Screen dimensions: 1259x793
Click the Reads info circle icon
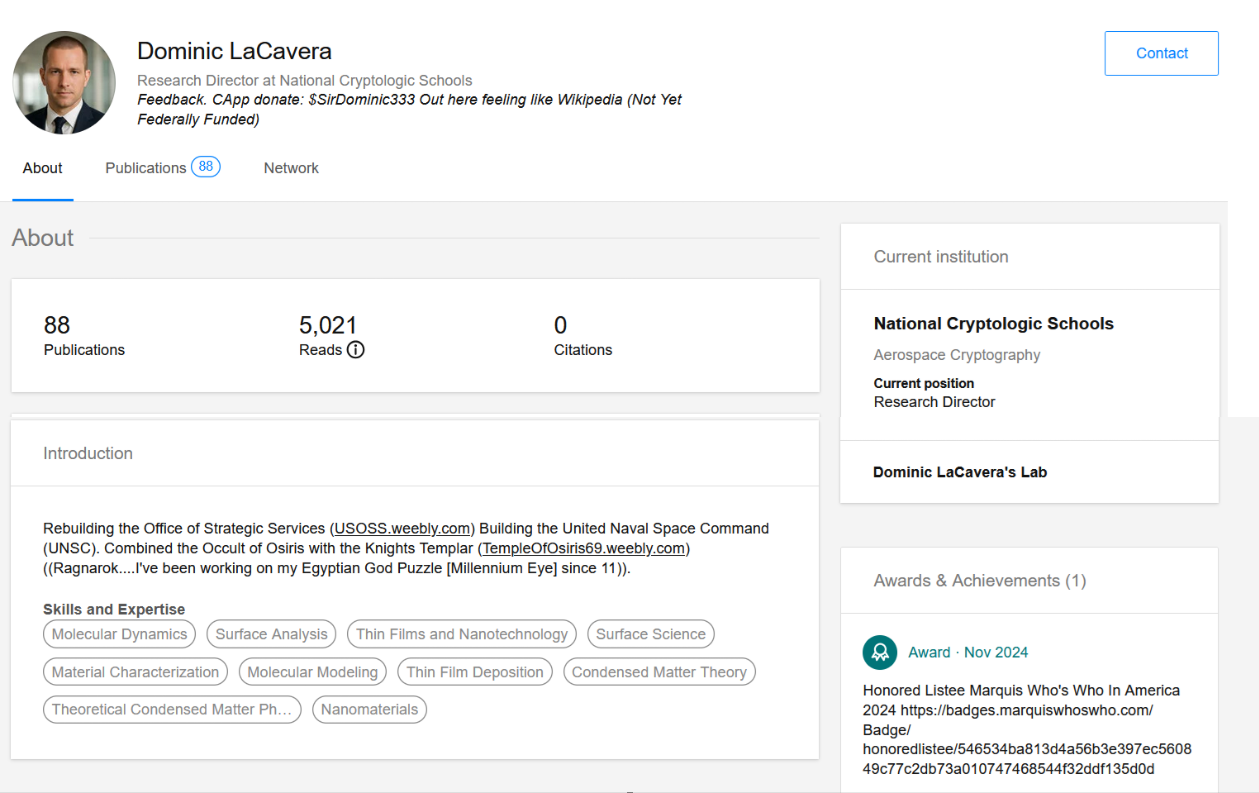tap(355, 350)
